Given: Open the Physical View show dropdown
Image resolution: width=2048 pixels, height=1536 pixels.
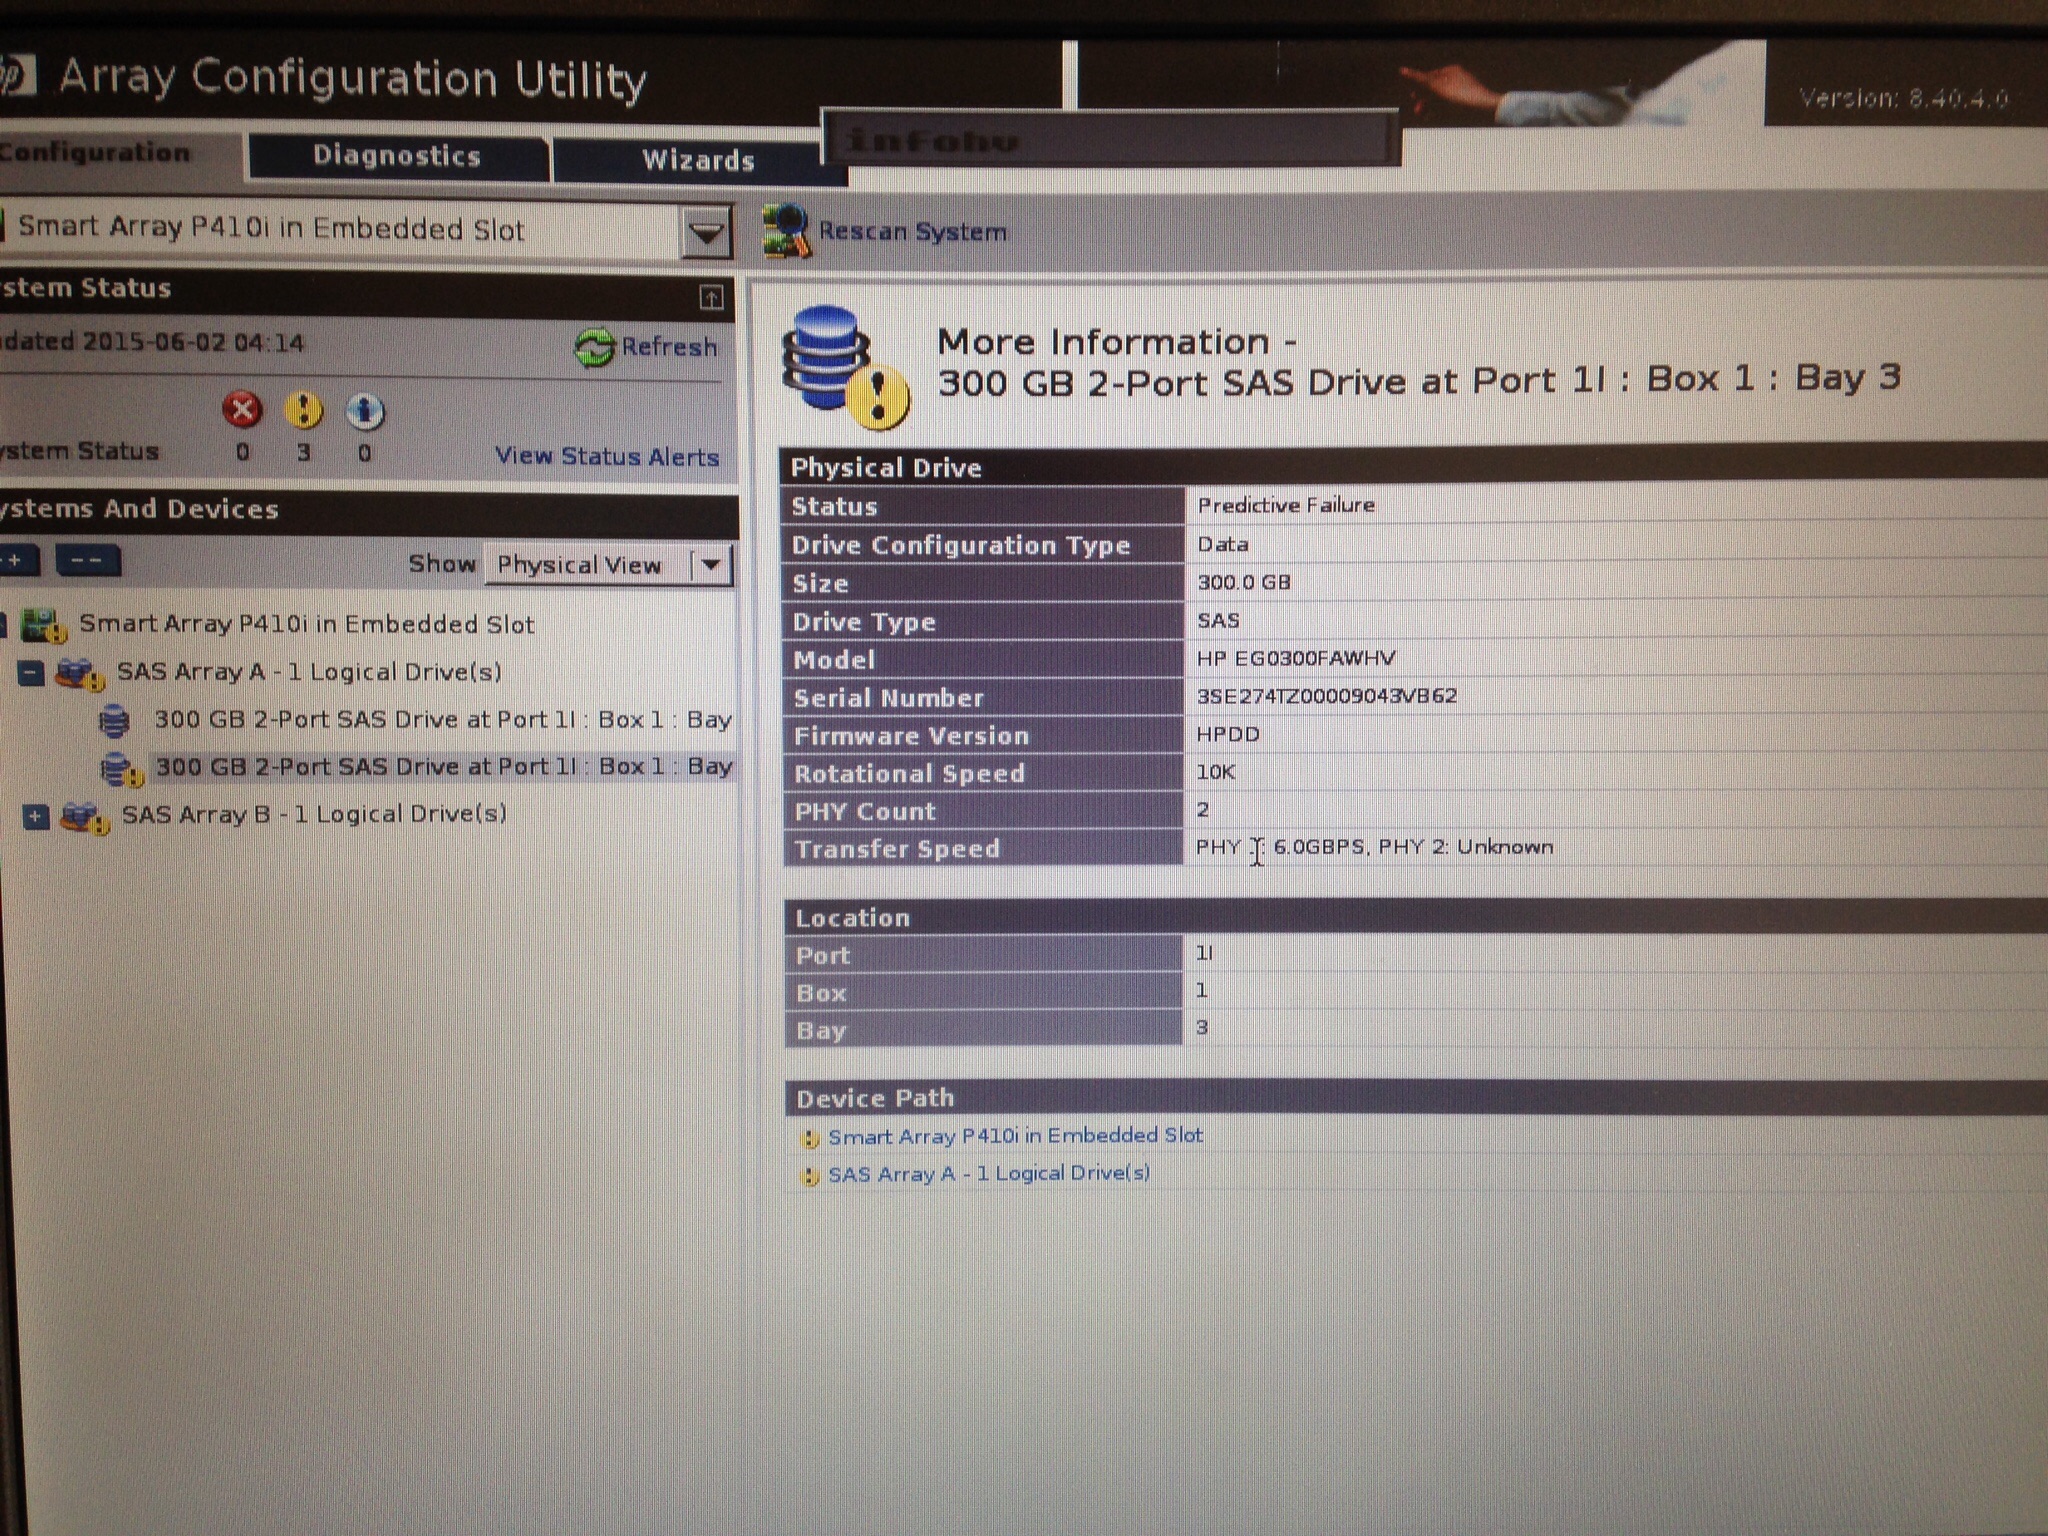Looking at the screenshot, I should click(x=711, y=565).
